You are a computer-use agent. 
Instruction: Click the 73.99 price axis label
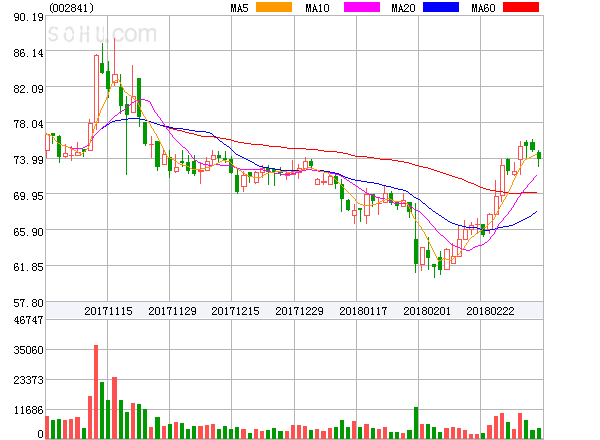coord(29,160)
